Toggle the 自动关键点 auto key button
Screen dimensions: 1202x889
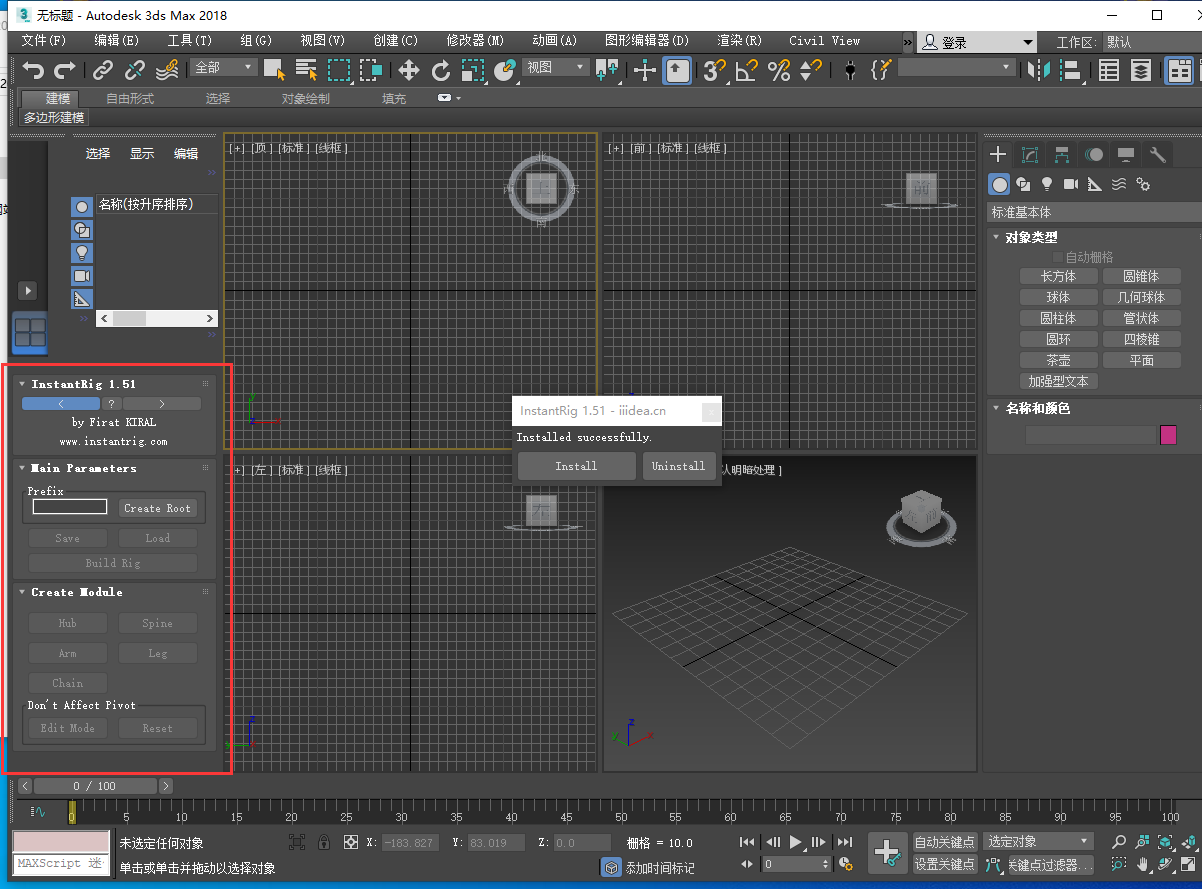click(945, 842)
